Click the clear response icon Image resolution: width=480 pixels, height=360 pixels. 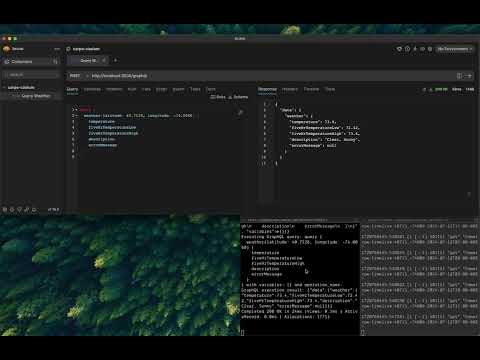click(x=424, y=89)
